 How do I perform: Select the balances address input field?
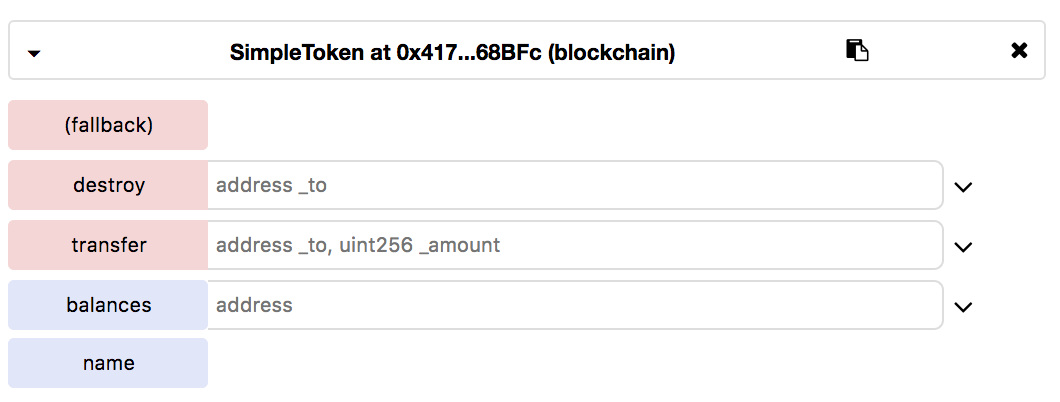click(574, 305)
